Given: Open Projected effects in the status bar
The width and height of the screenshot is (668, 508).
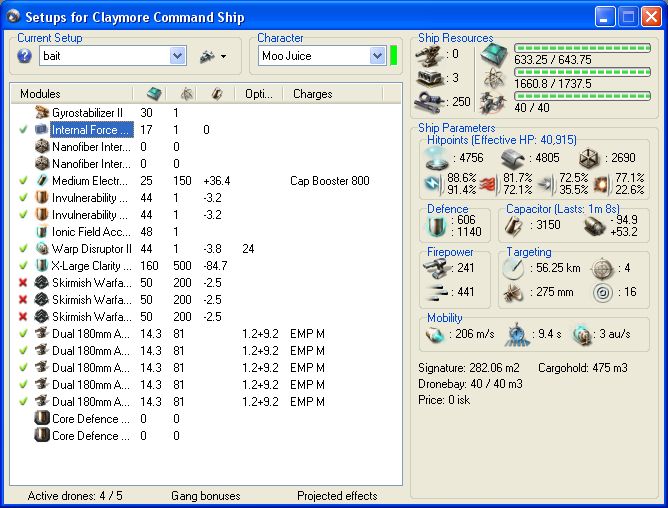Looking at the screenshot, I should [337, 496].
